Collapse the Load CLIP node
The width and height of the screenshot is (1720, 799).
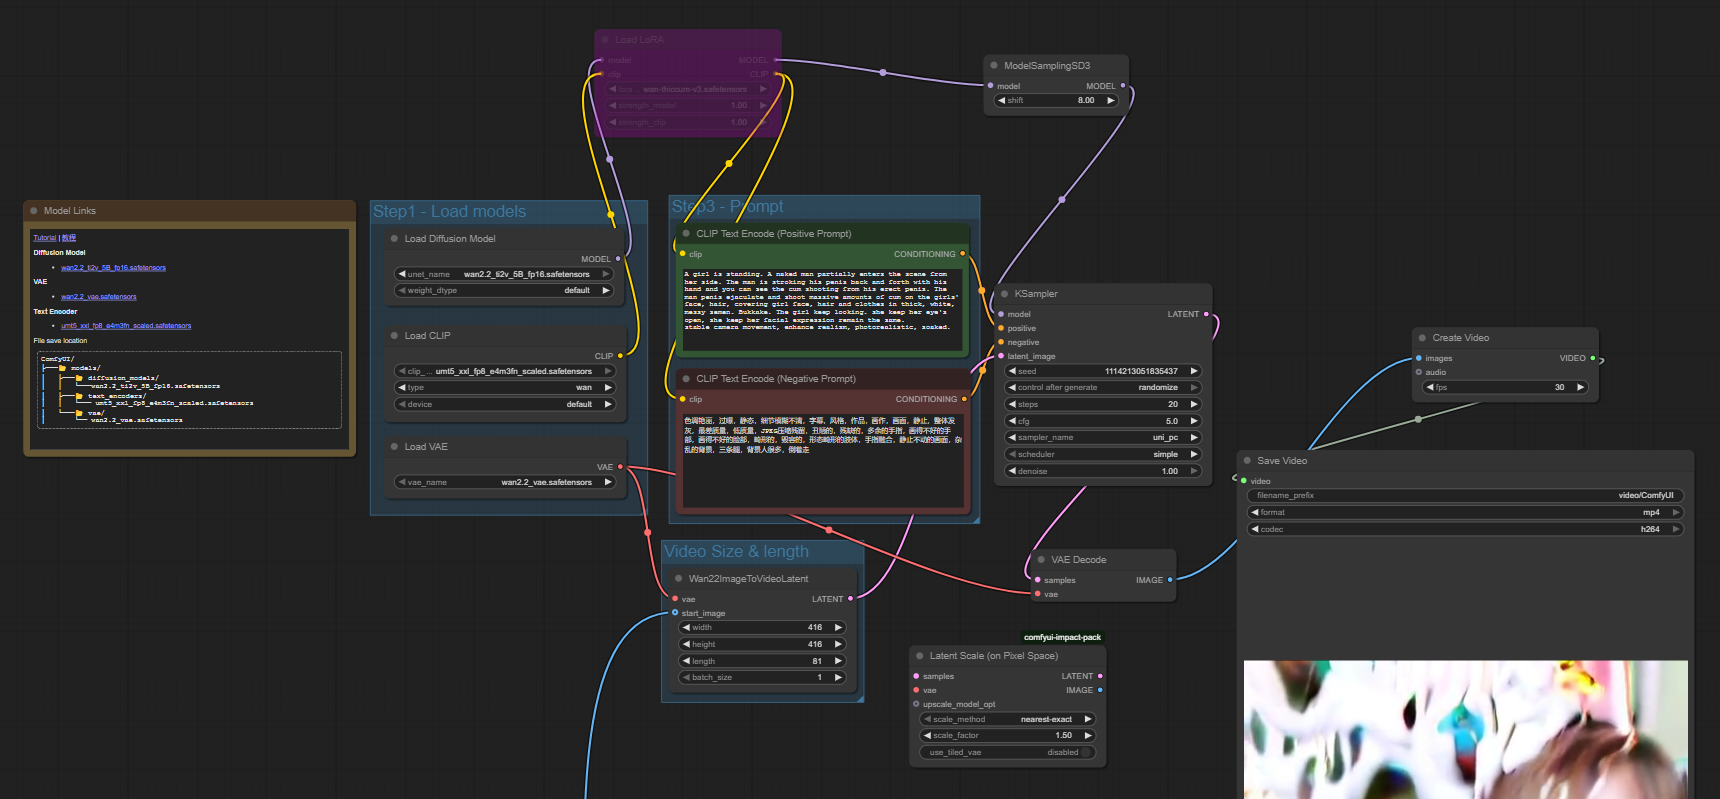click(x=394, y=336)
